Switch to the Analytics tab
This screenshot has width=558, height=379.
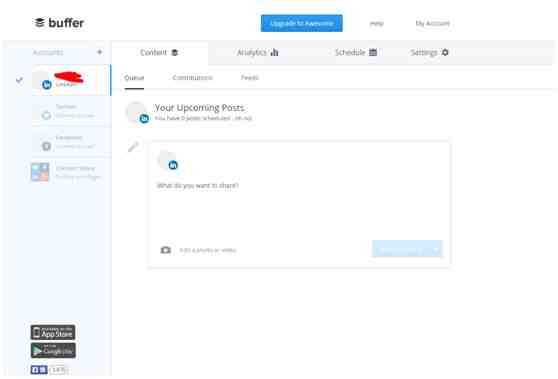tap(258, 53)
